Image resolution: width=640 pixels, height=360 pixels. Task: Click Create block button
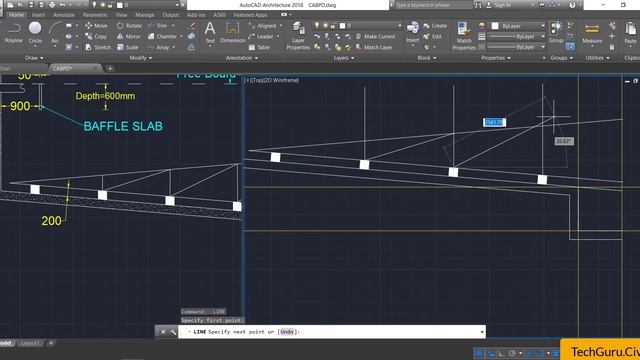pyautogui.click(x=435, y=26)
